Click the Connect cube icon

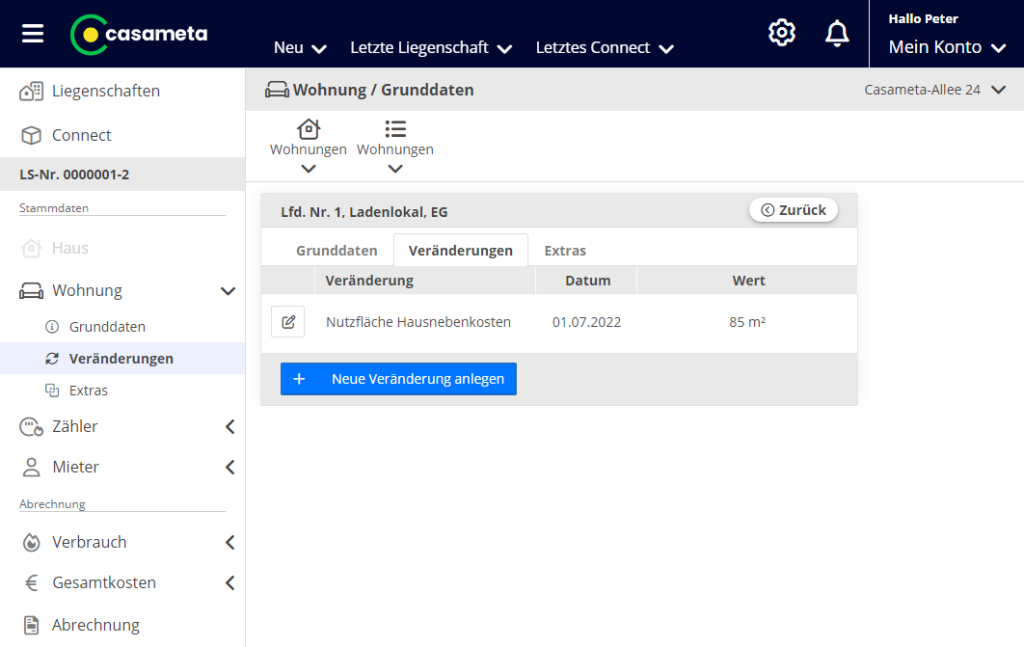[31, 135]
